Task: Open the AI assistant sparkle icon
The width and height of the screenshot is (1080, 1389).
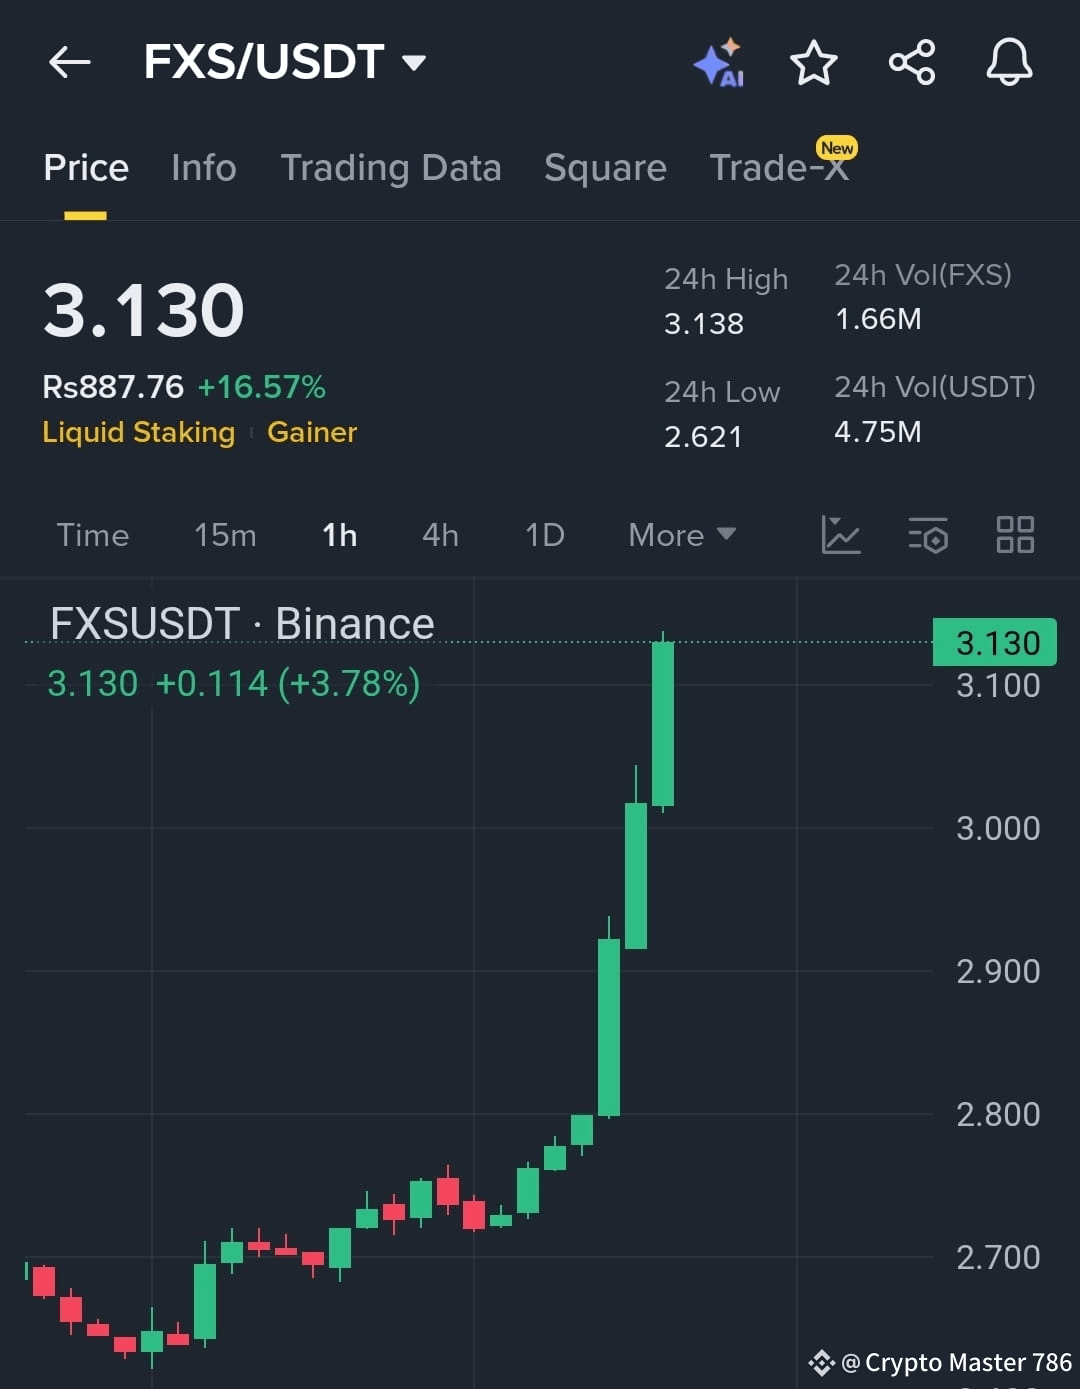Action: point(719,63)
